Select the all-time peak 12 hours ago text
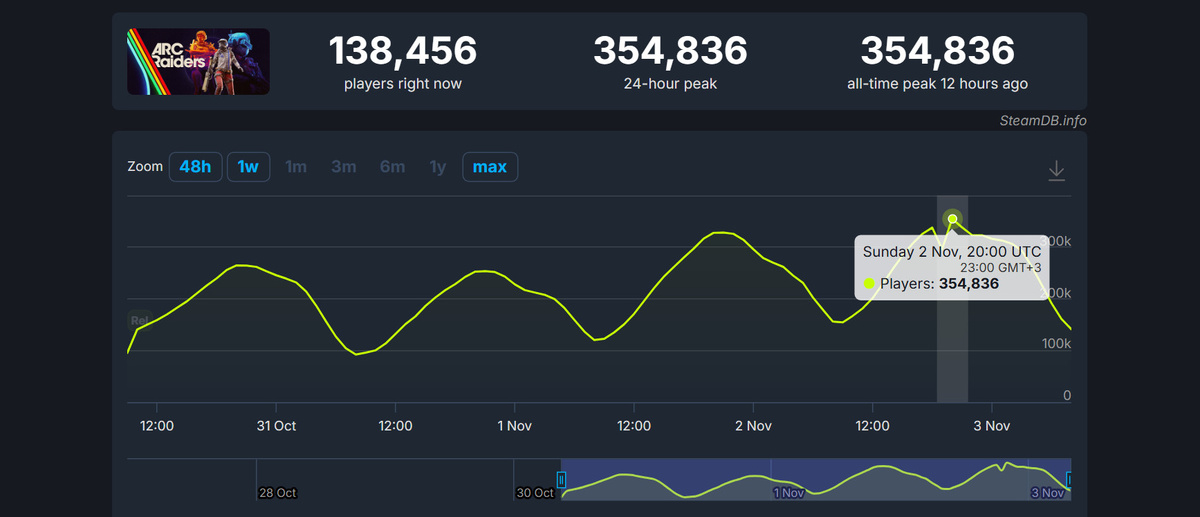Viewport: 1200px width, 517px height. (x=937, y=84)
